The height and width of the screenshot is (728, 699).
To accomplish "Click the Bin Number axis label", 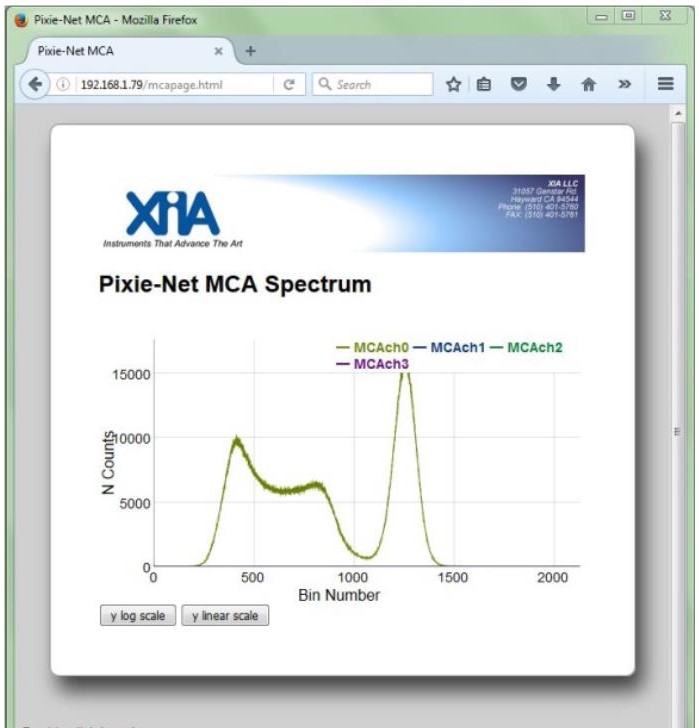I will click(x=339, y=595).
